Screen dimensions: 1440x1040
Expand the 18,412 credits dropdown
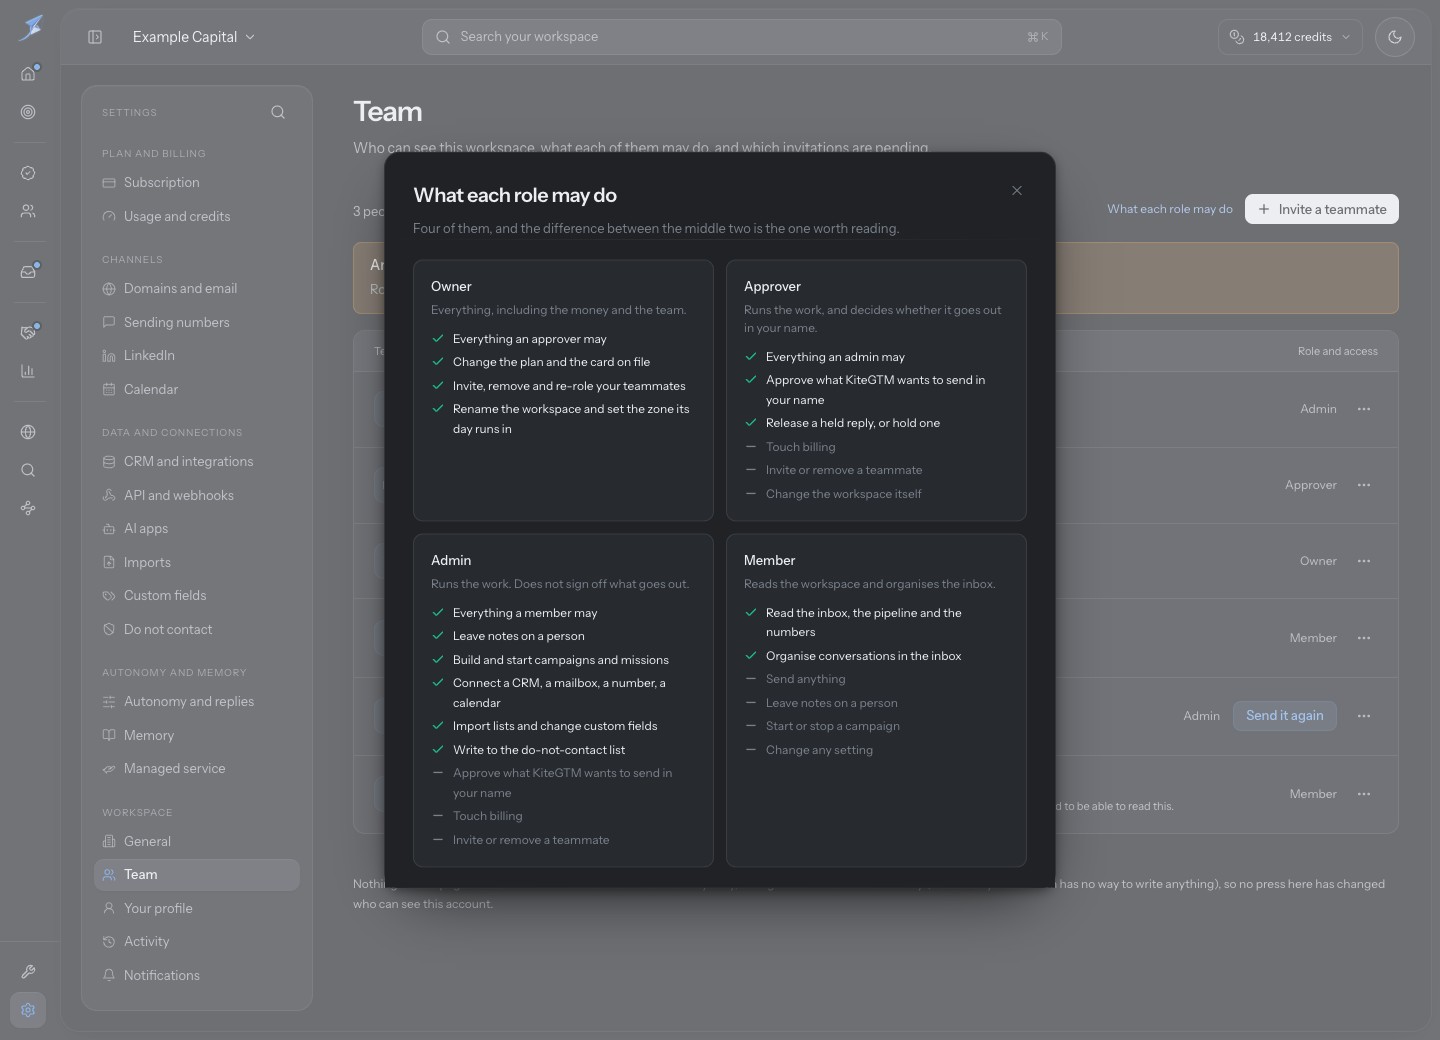(x=1290, y=37)
